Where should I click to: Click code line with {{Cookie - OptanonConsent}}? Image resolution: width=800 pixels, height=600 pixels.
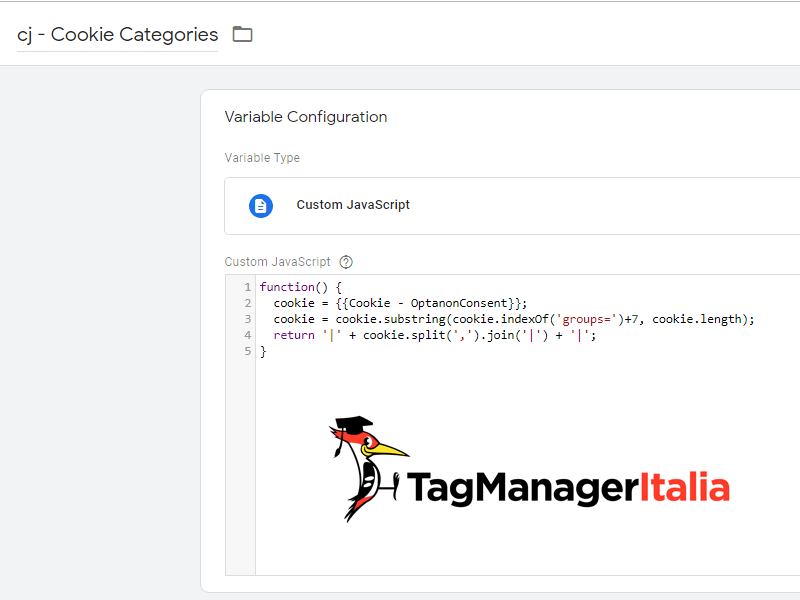click(x=400, y=303)
